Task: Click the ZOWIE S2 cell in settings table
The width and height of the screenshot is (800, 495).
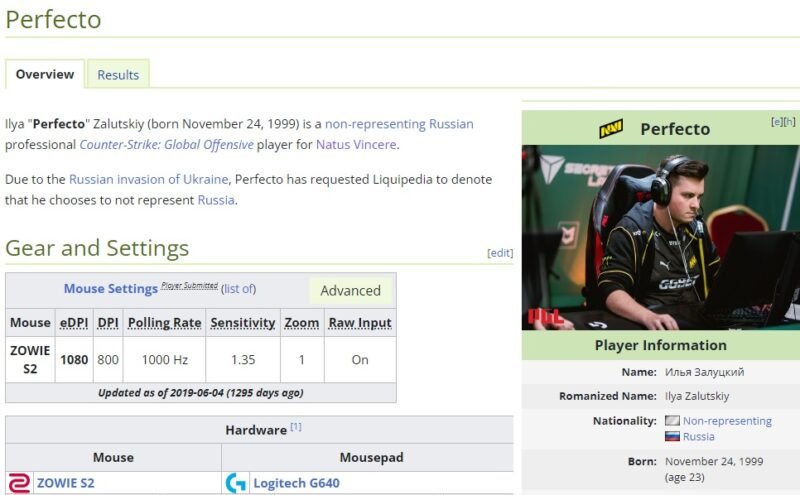Action: (x=30, y=360)
